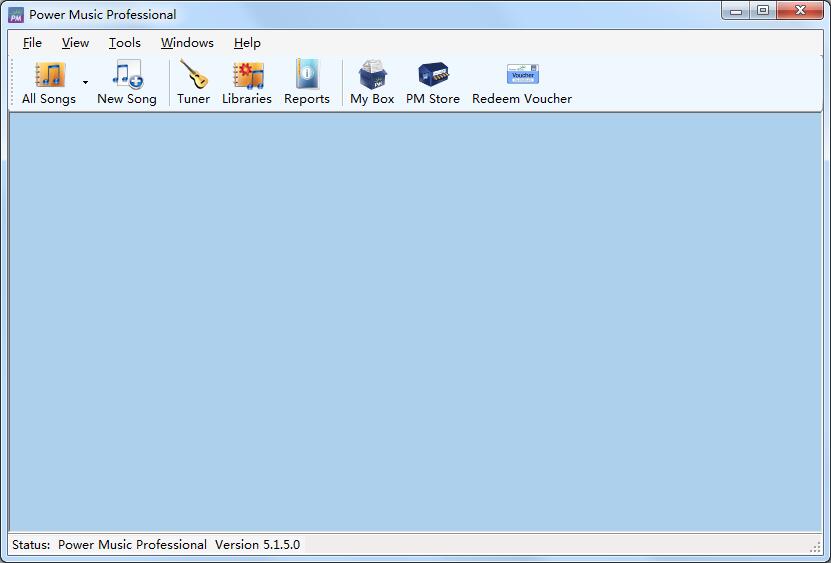
Task: Open the Windows menu
Action: (x=187, y=43)
